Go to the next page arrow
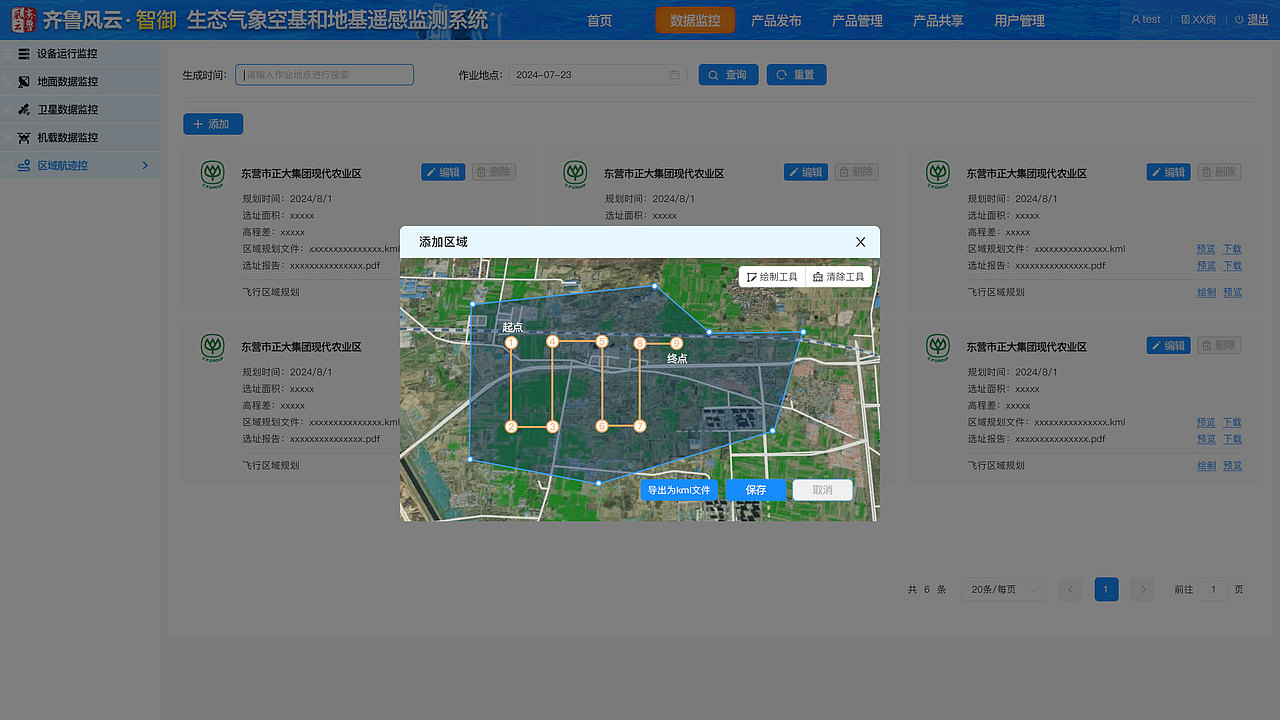Screen dimensions: 1280x720 pos(1142,589)
